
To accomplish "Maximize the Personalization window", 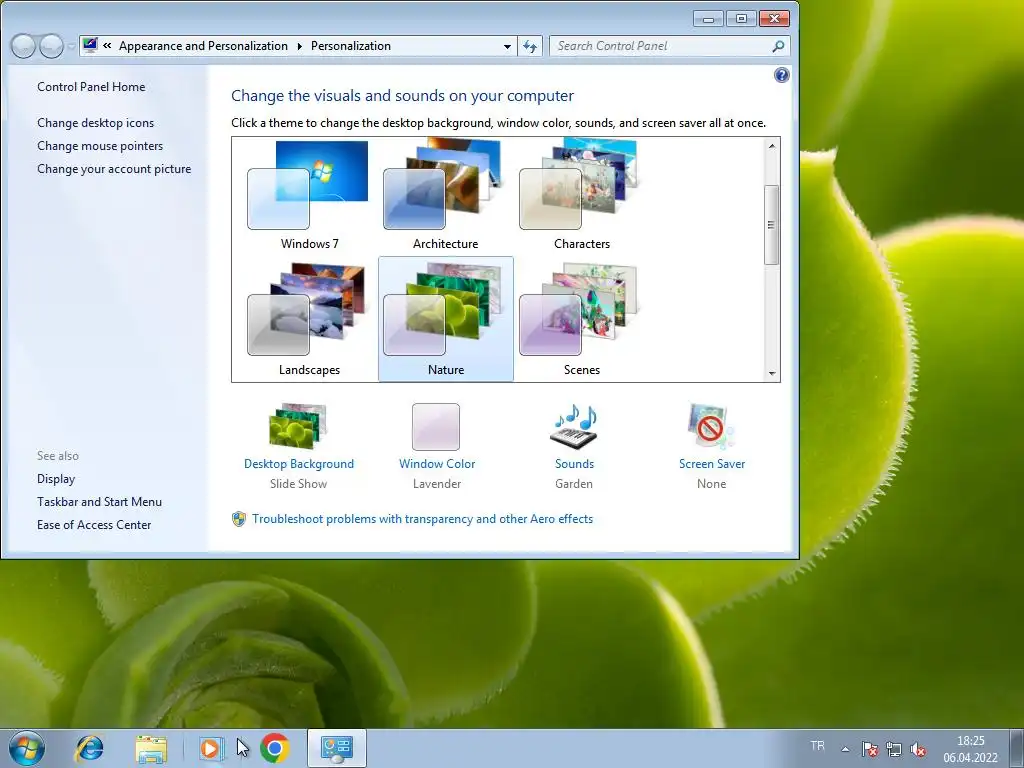I will click(x=741, y=19).
